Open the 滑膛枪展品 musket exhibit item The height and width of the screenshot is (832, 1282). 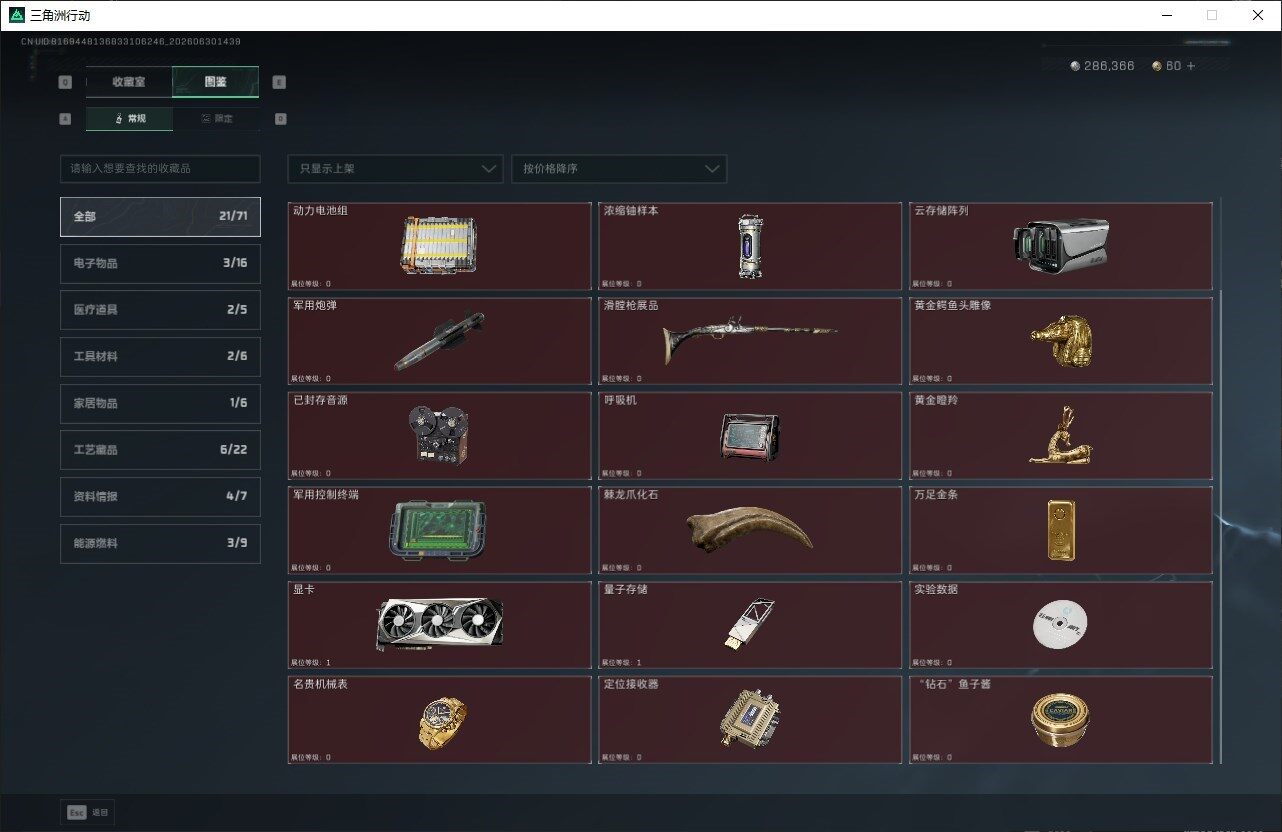[750, 341]
